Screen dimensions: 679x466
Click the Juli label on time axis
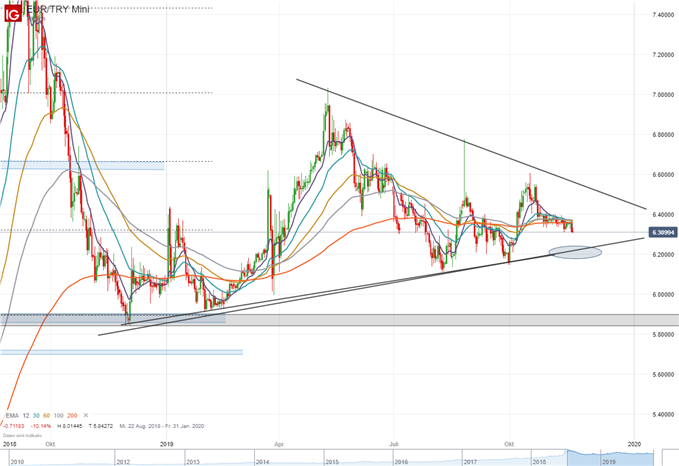[x=394, y=444]
